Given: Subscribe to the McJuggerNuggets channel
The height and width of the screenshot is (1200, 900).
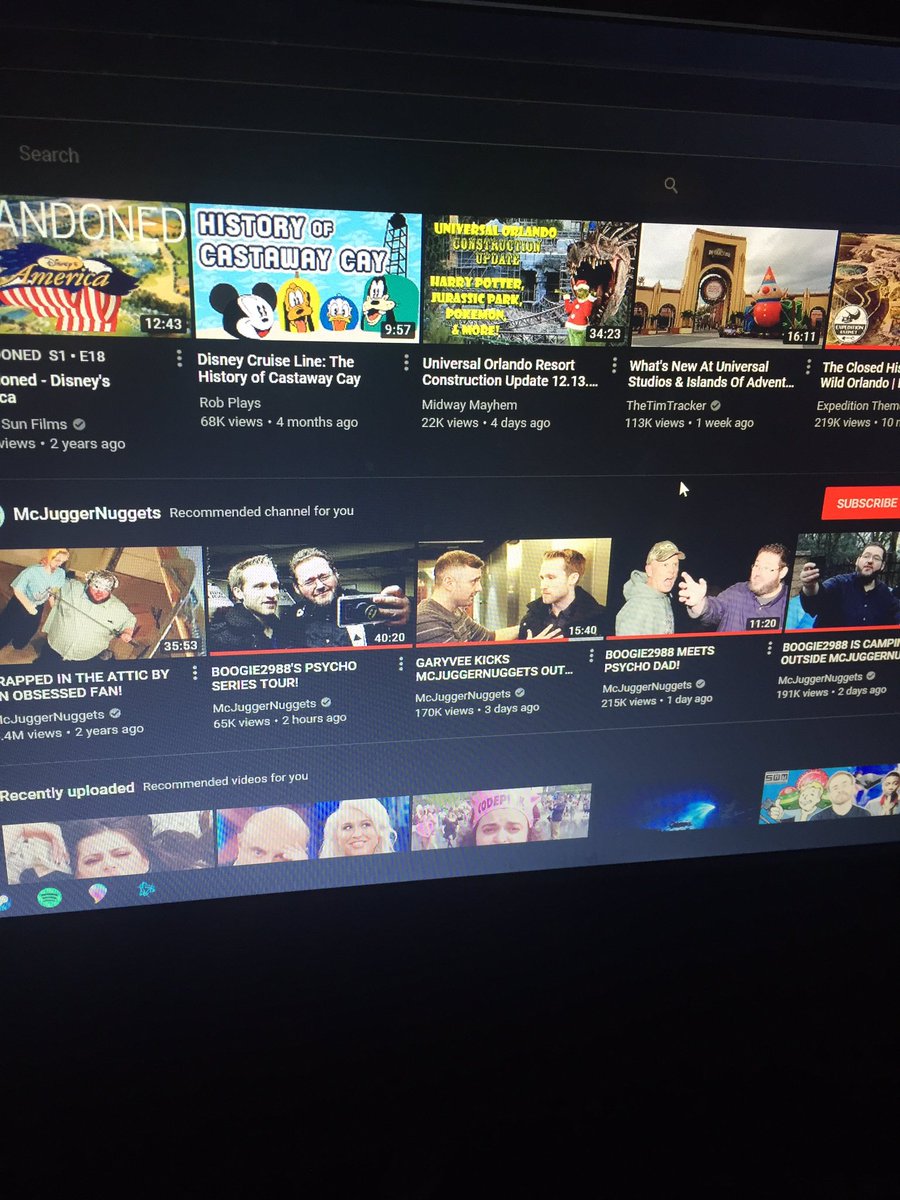Looking at the screenshot, I should pos(861,503).
